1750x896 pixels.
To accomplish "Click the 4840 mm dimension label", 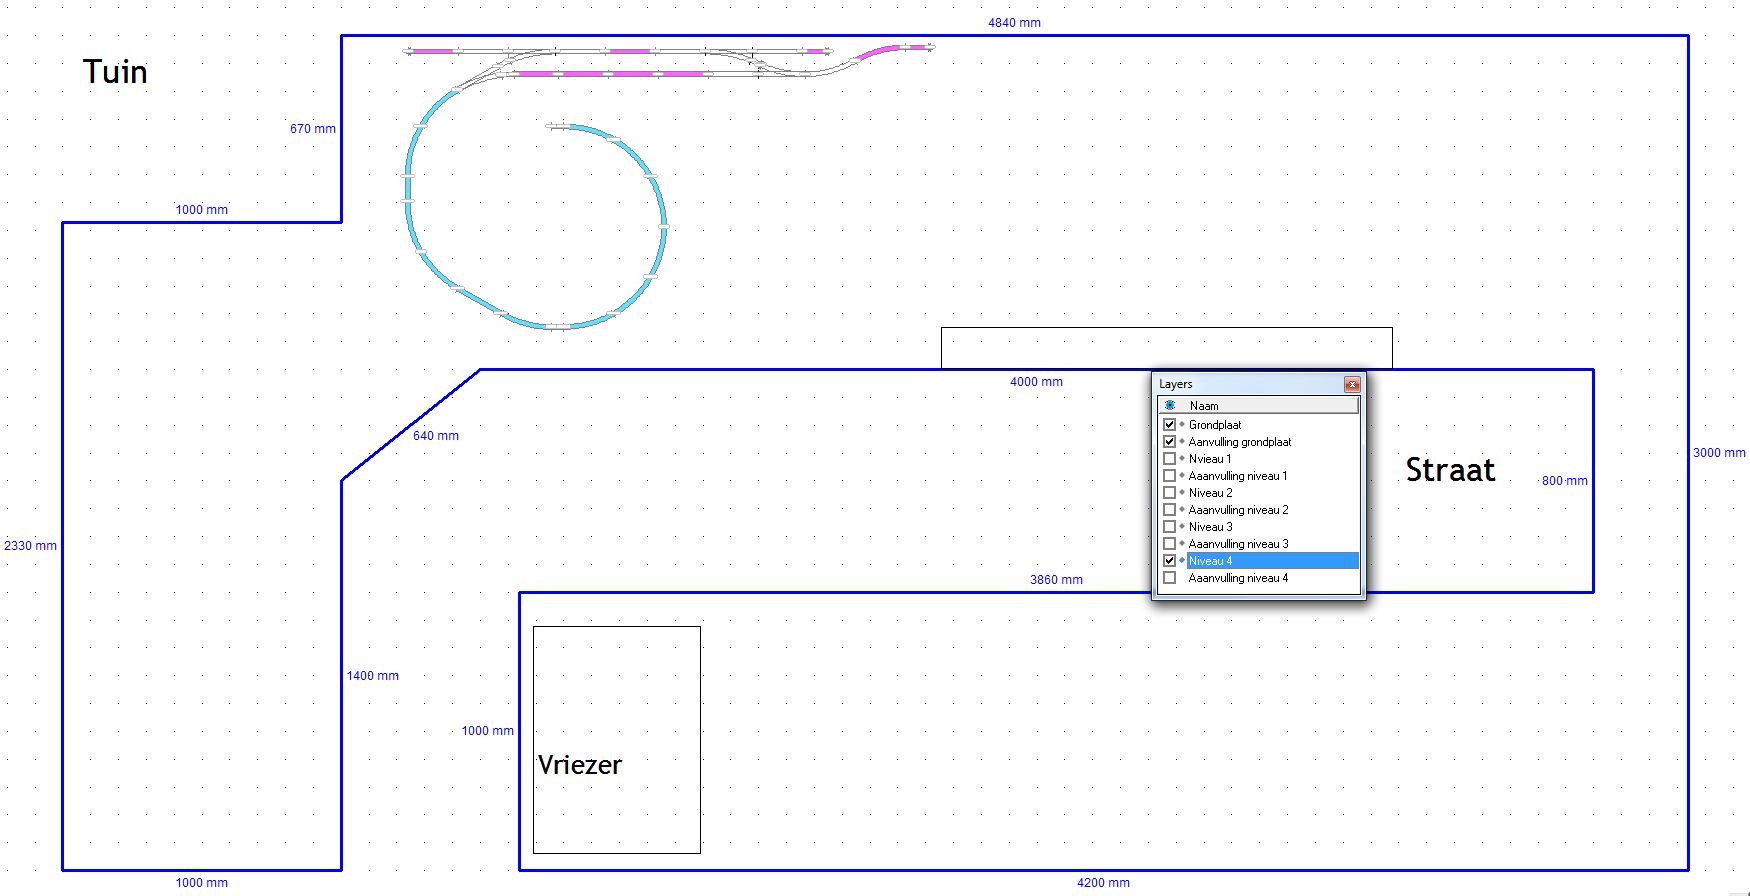I will tap(1014, 23).
